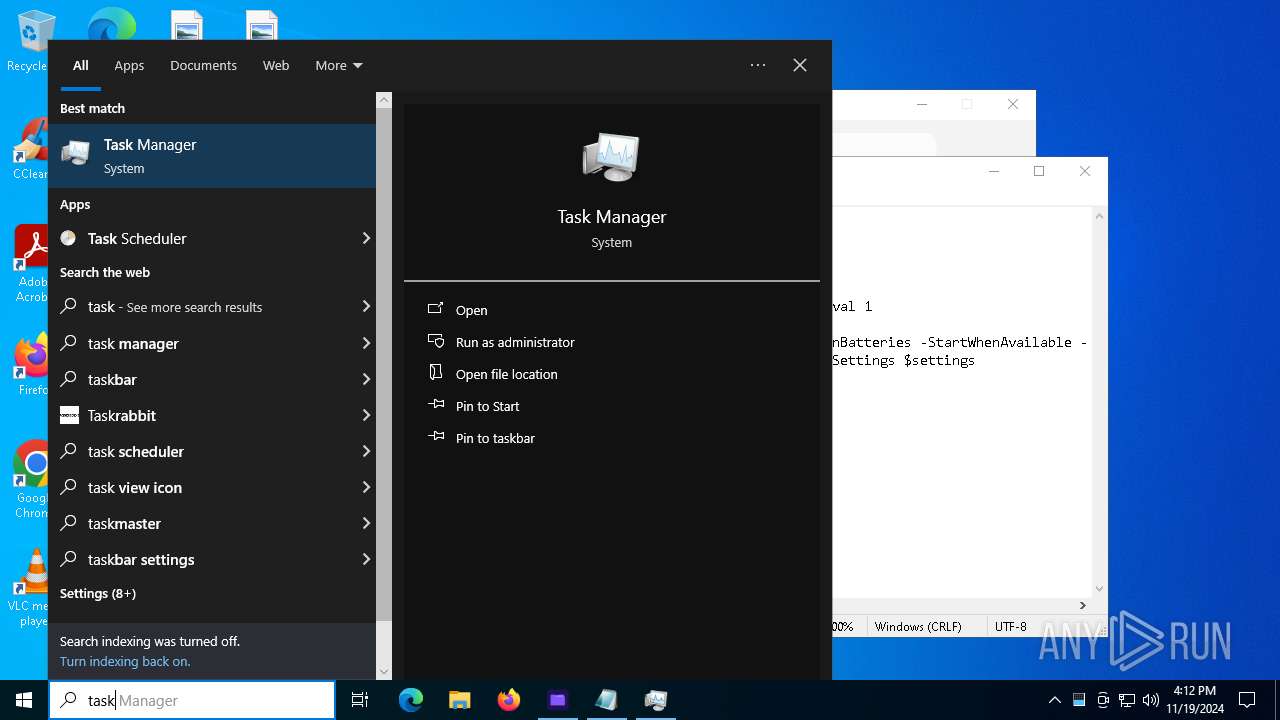Click Notepad's vertical scroll up arrow
This screenshot has height=720, width=1280.
pyautogui.click(x=1100, y=216)
